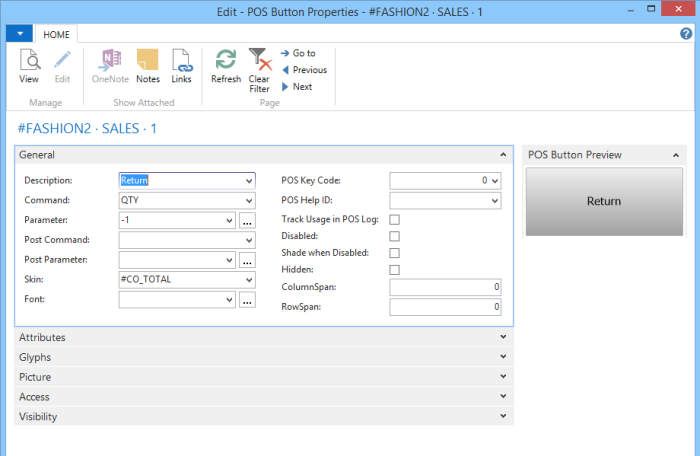Image resolution: width=700 pixels, height=456 pixels.
Task: Toggle the Disabled checkbox
Action: 394,236
